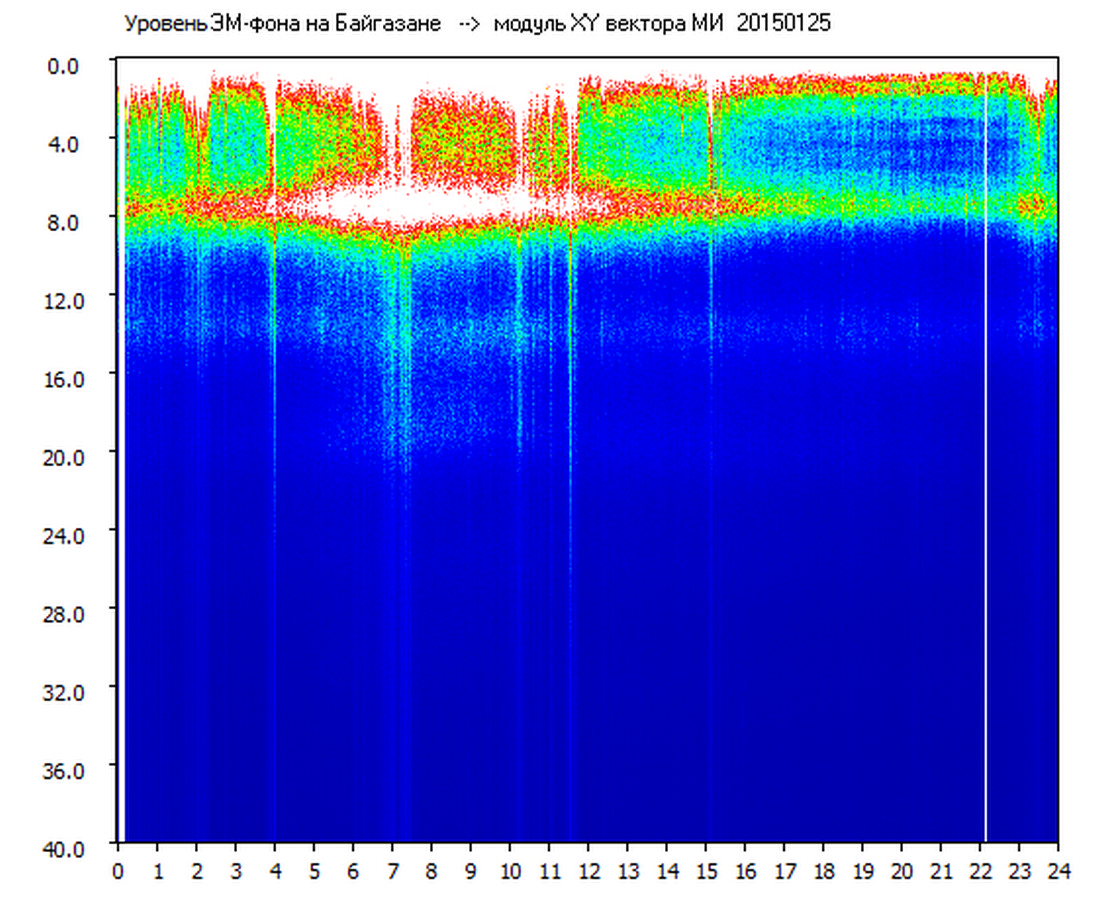
Task: Click the y-axis label '24.0'
Action: coord(65,537)
